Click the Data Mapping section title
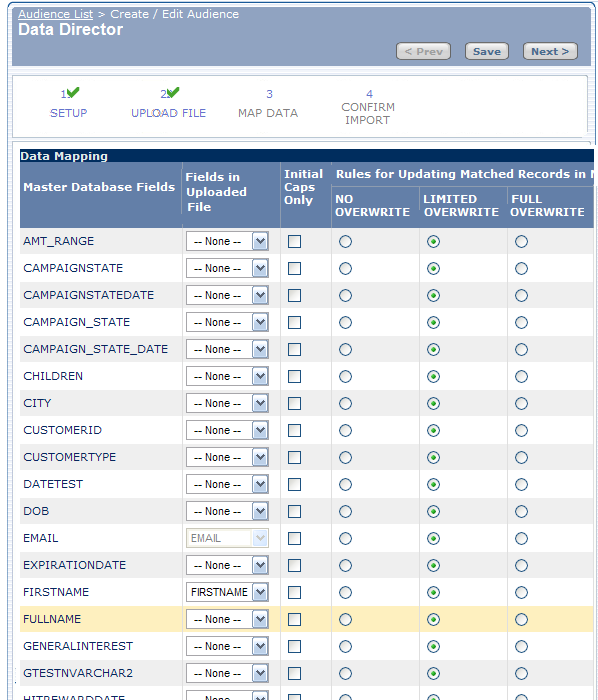598x700 pixels. click(x=64, y=156)
